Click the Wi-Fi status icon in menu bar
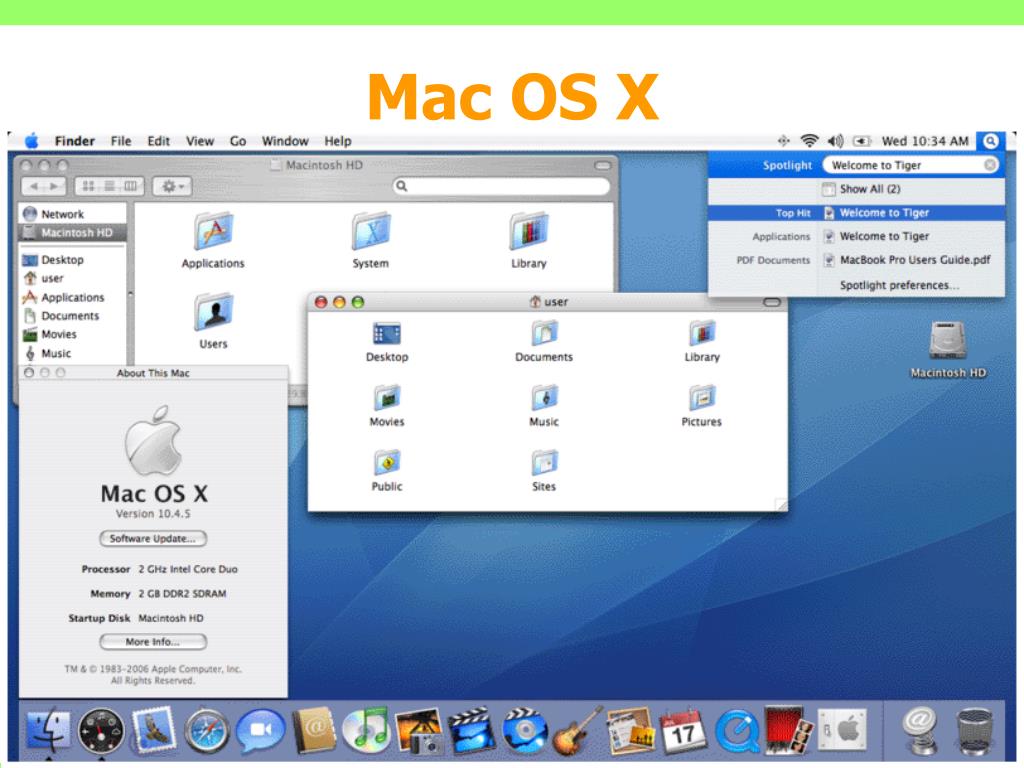This screenshot has width=1024, height=768. pos(809,141)
